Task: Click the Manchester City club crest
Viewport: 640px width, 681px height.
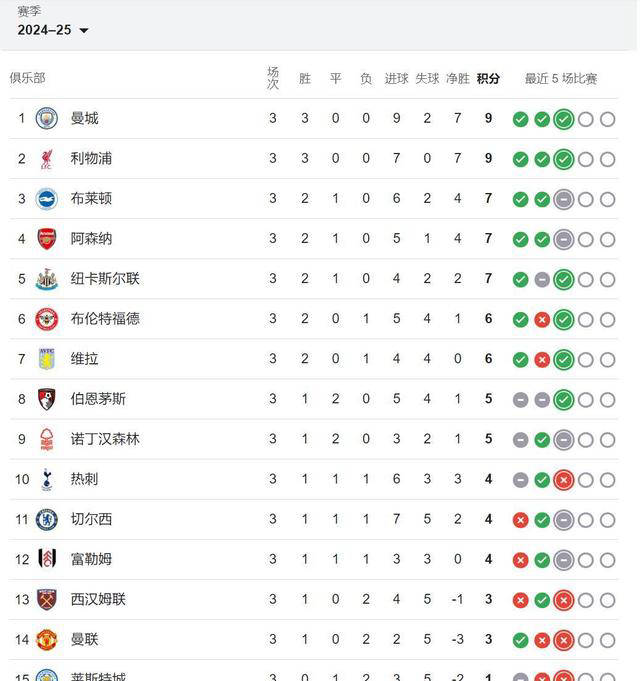Action: click(46, 118)
